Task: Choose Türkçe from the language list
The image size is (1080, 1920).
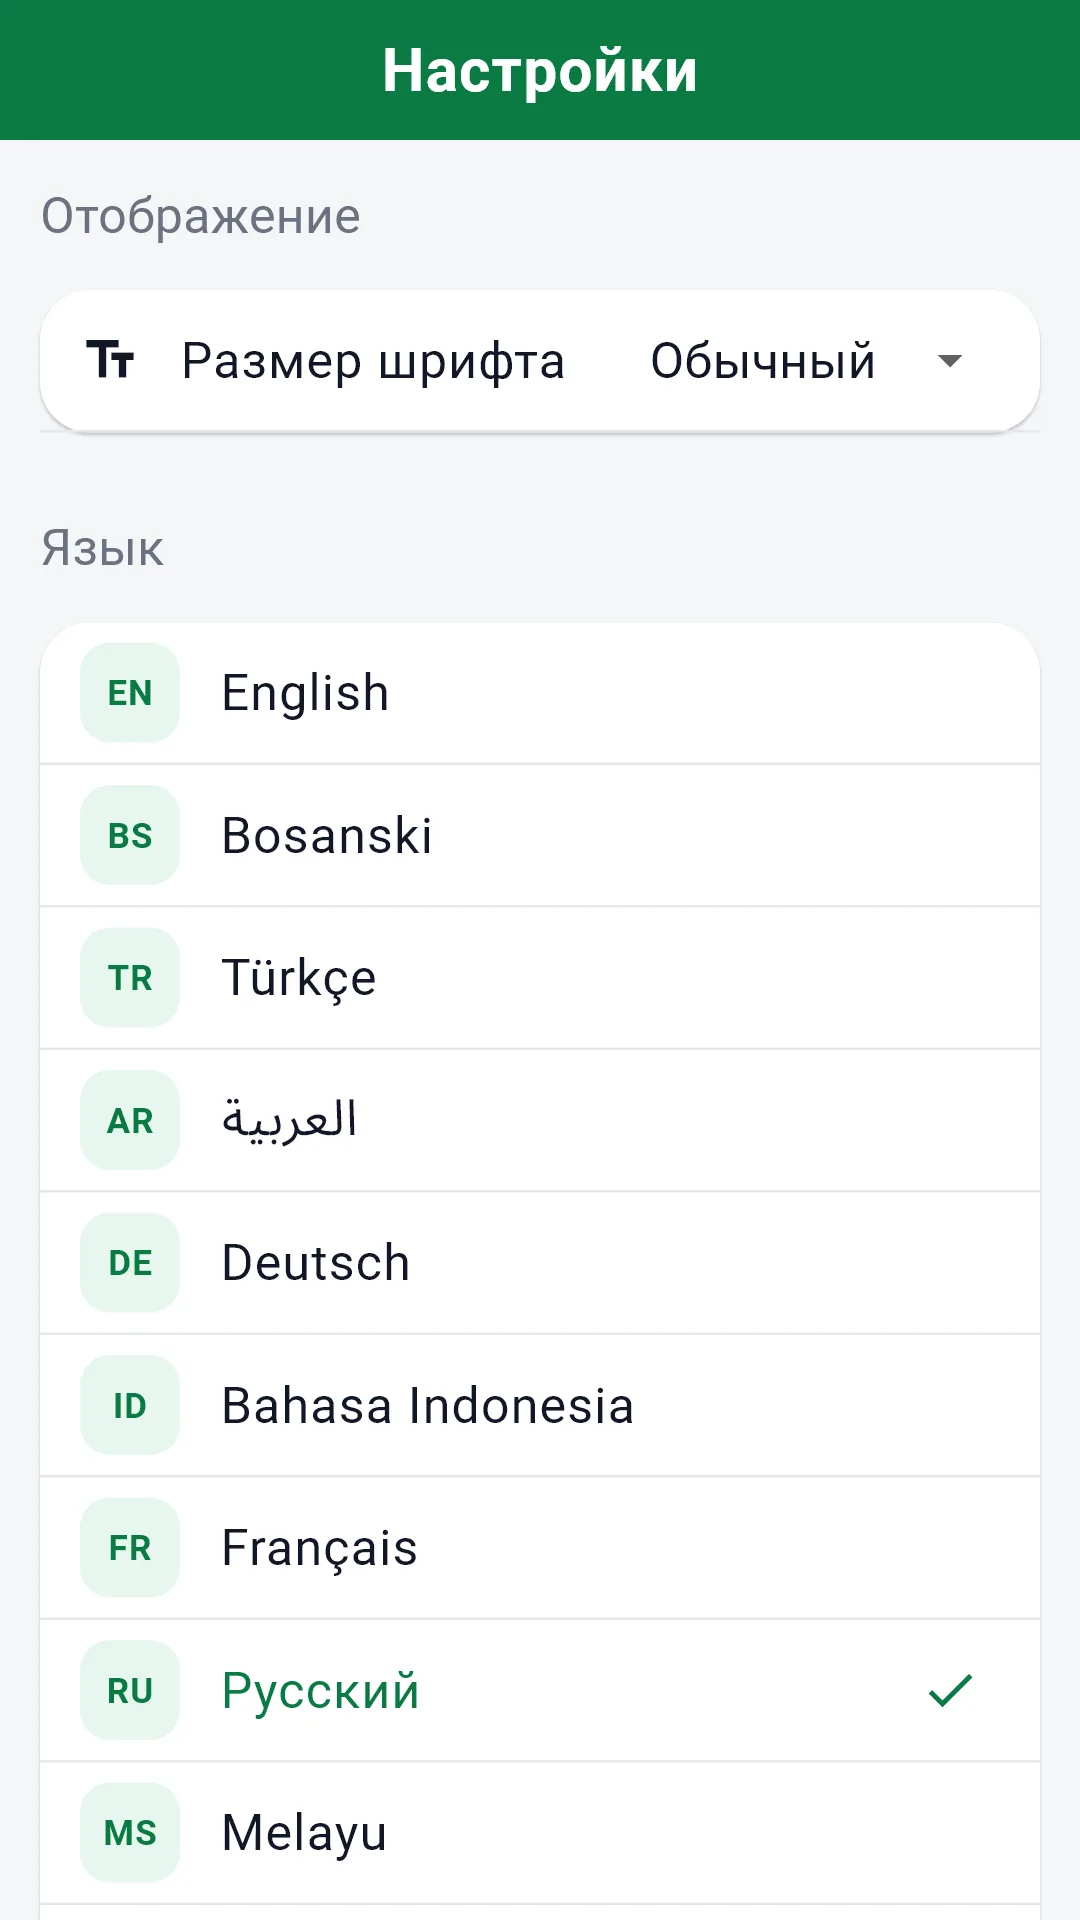Action: [540, 978]
